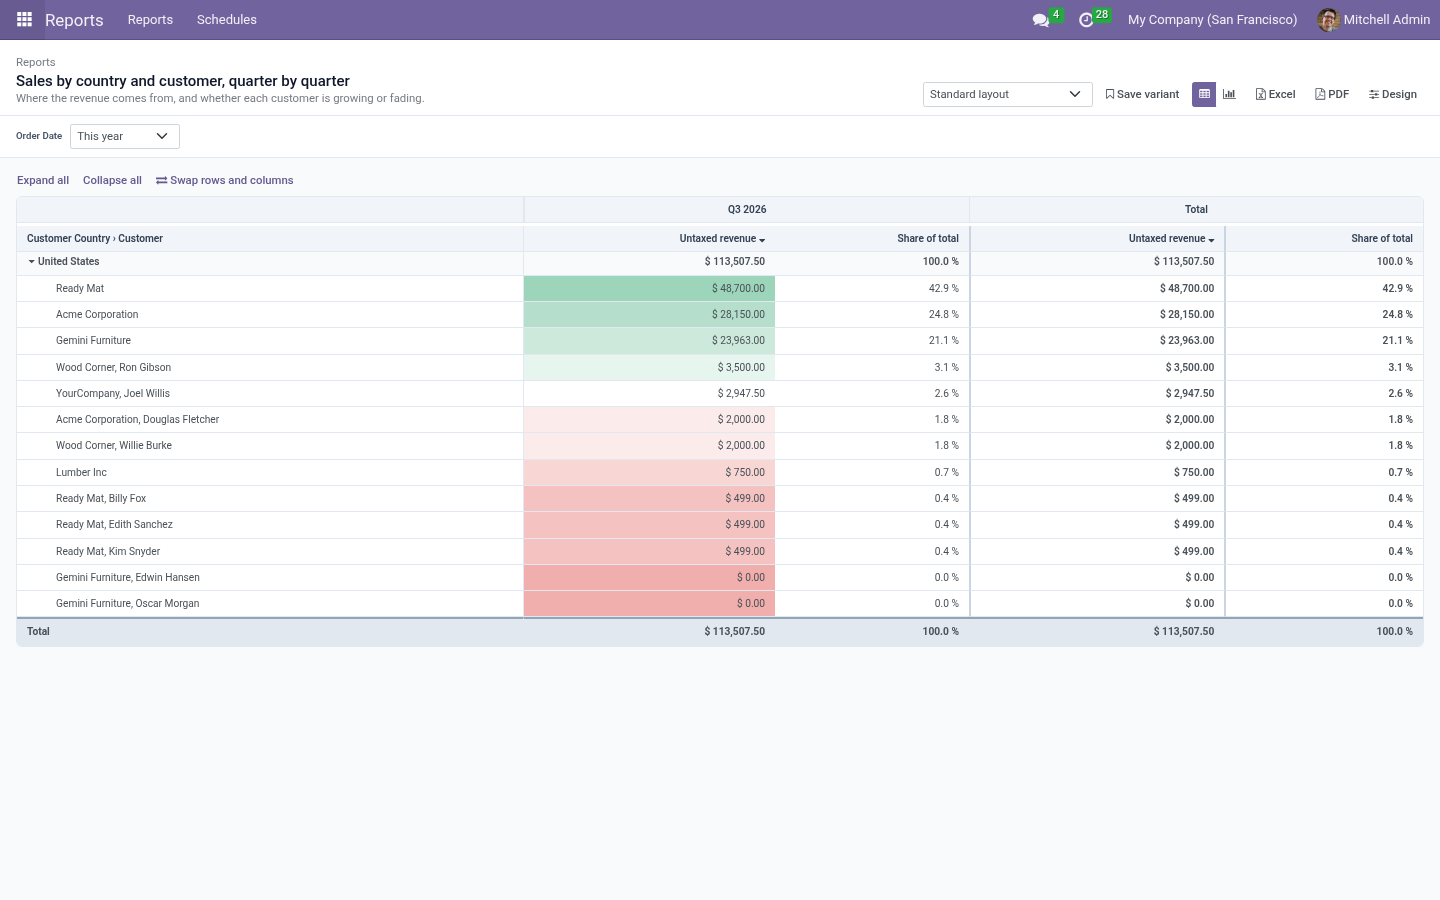Viewport: 1440px width, 900px height.
Task: Switch to chart view icon
Action: pos(1229,94)
